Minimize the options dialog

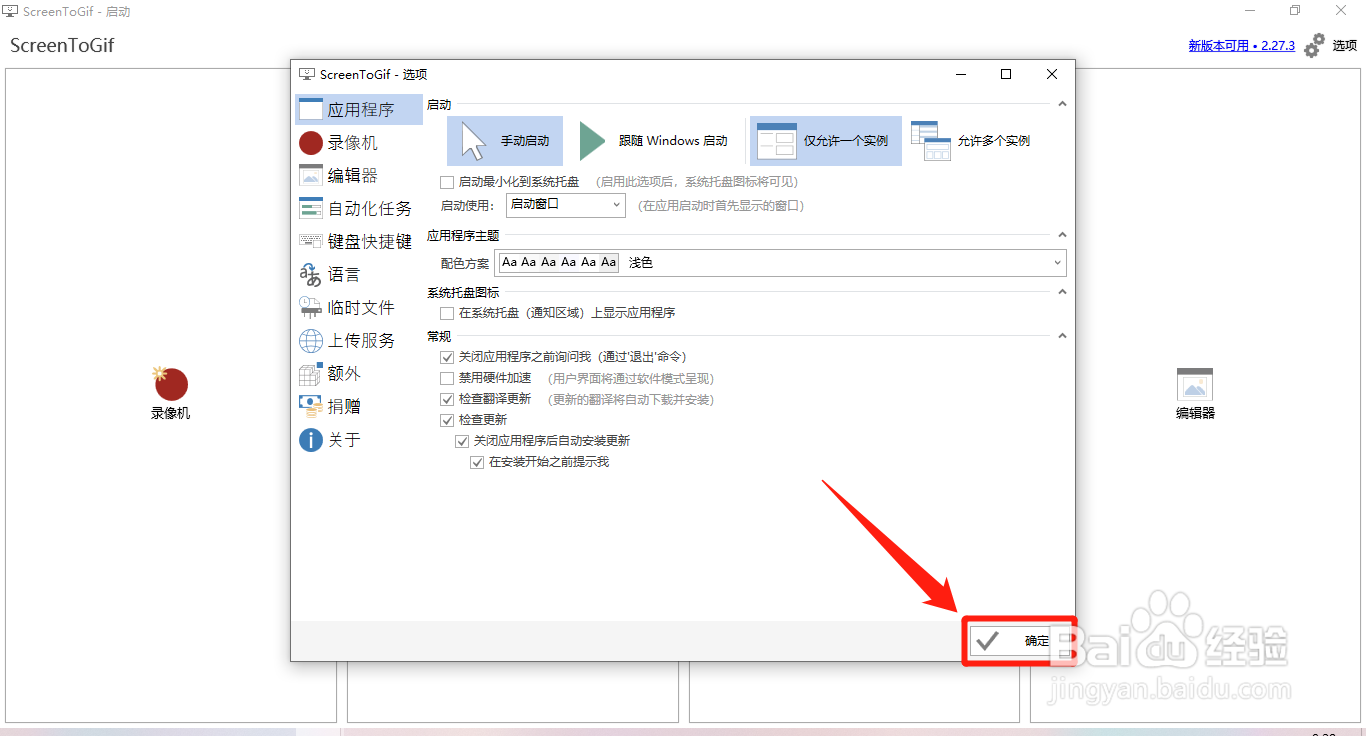(960, 74)
